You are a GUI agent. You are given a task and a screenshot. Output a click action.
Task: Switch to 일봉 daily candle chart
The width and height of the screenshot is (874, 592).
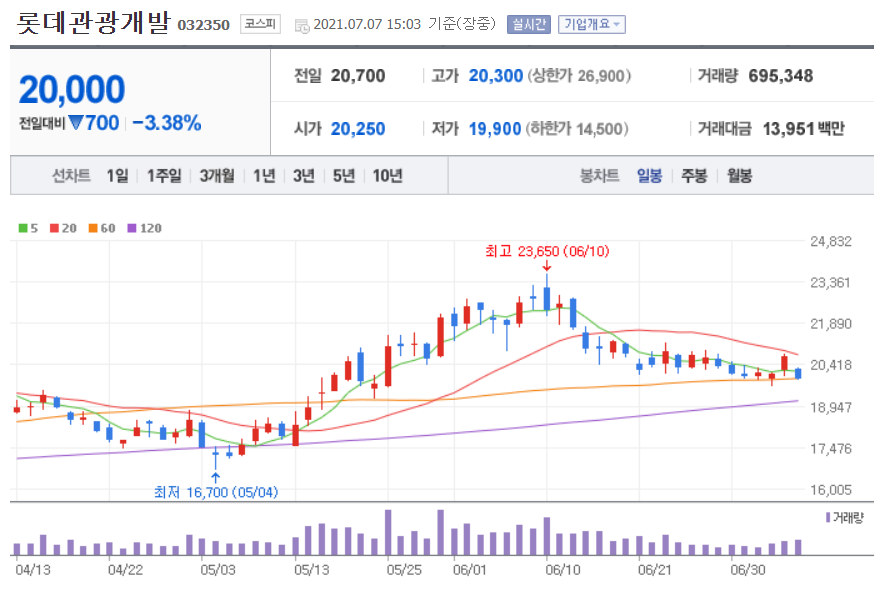click(x=649, y=176)
